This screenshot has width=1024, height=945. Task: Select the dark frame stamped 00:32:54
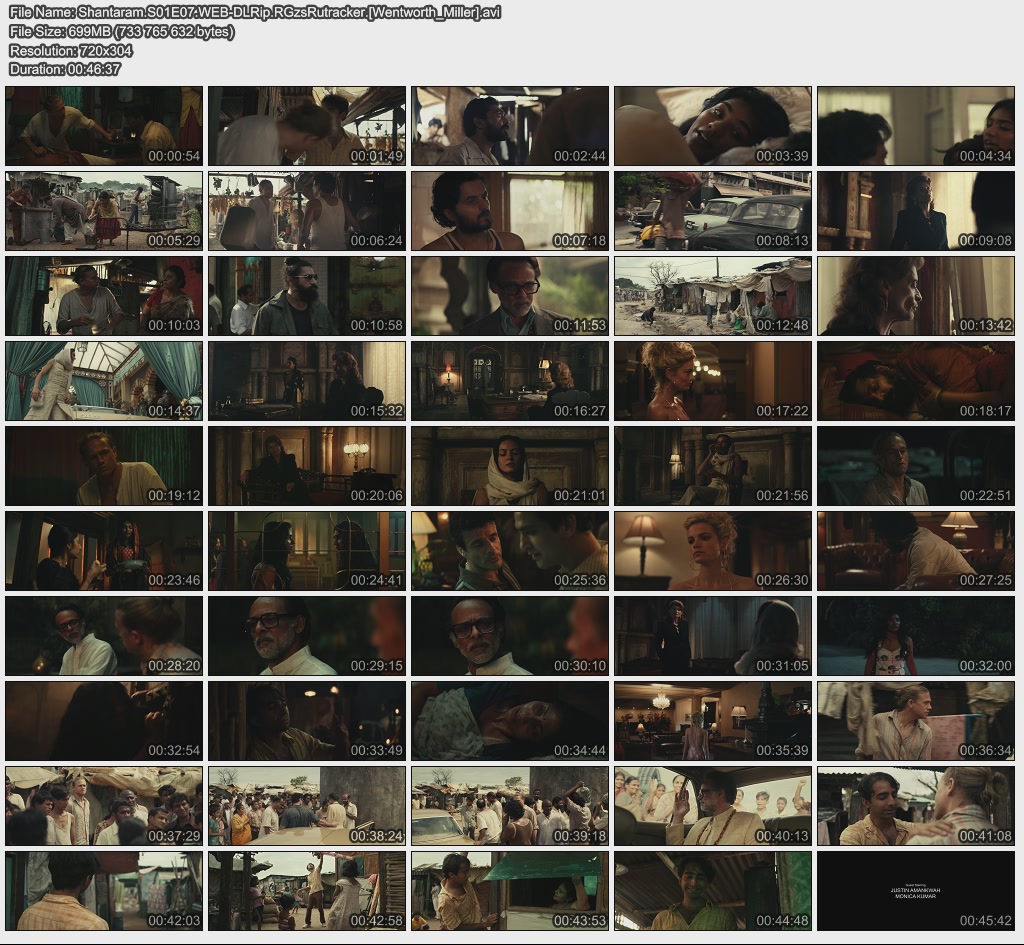[x=104, y=721]
